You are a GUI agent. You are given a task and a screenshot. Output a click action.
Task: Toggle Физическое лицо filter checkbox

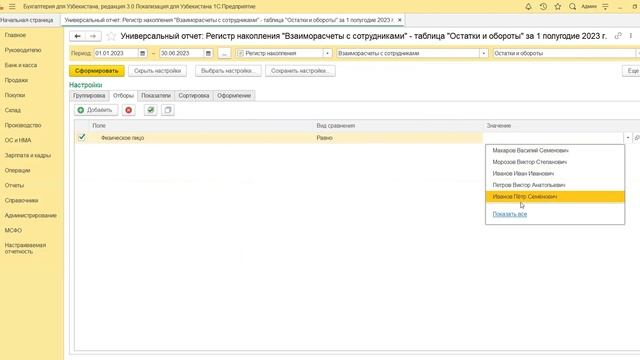[82, 137]
